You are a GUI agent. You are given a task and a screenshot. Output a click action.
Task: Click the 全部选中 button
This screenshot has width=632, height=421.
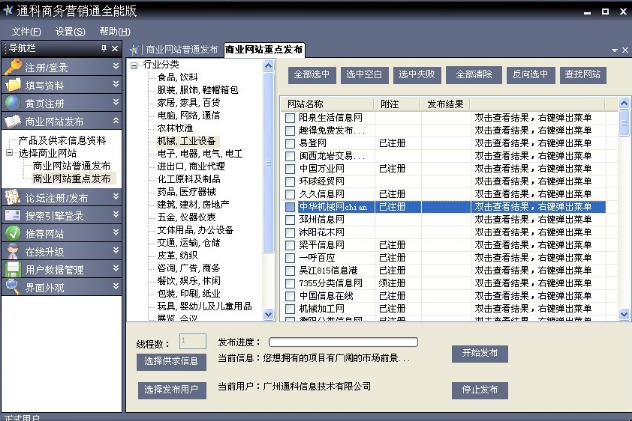point(310,74)
